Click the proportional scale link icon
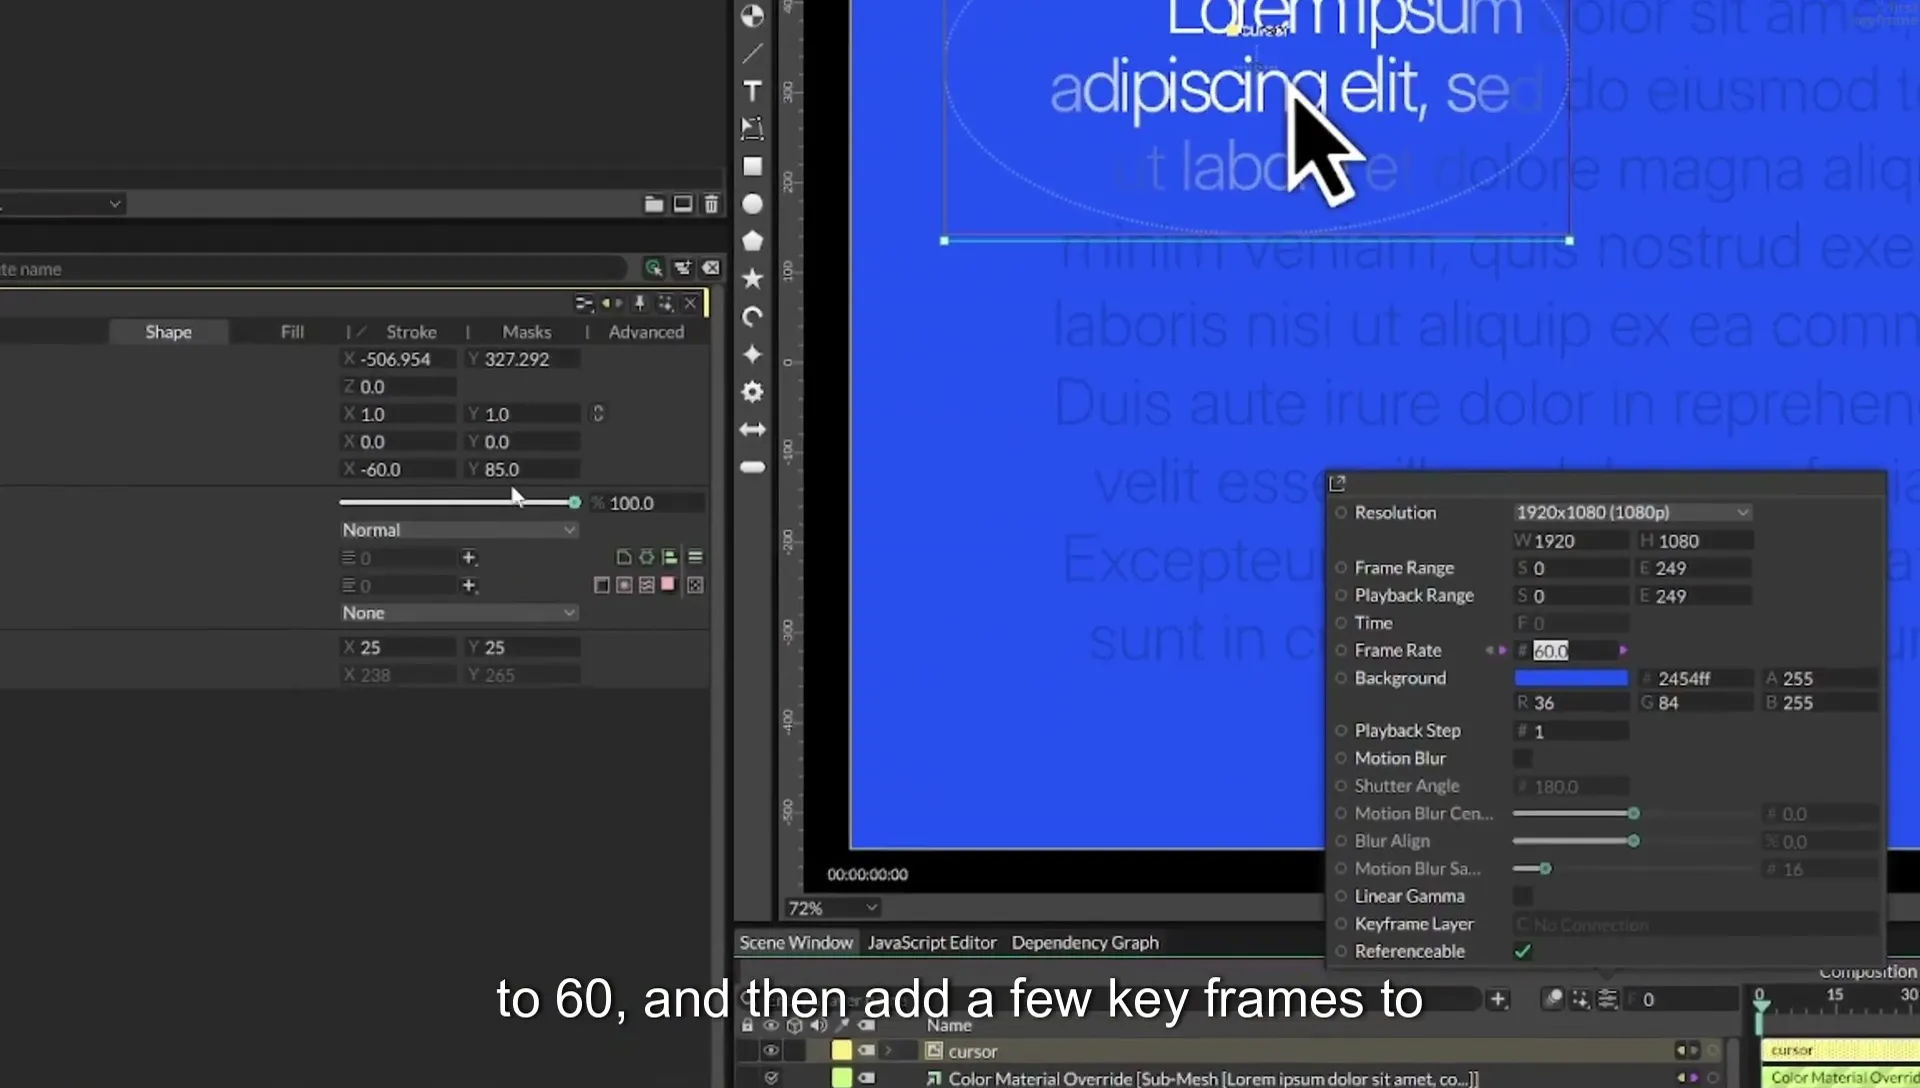Screen dimensions: 1920x1088 [598, 413]
